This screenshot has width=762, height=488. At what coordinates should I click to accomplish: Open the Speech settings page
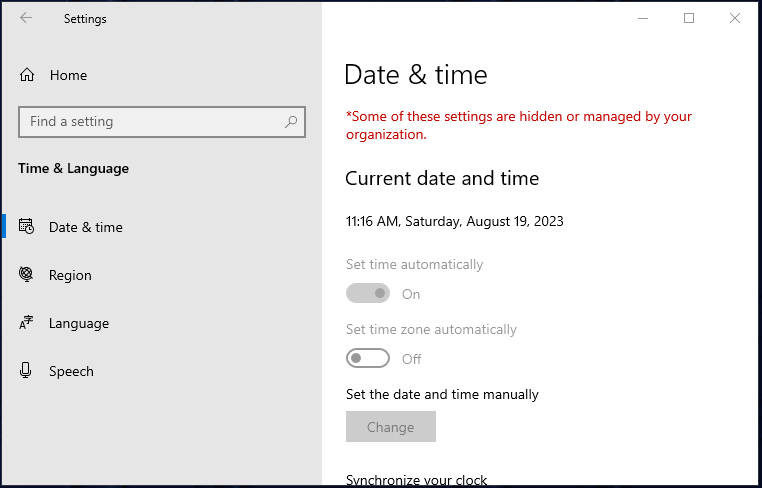pyautogui.click(x=161, y=371)
